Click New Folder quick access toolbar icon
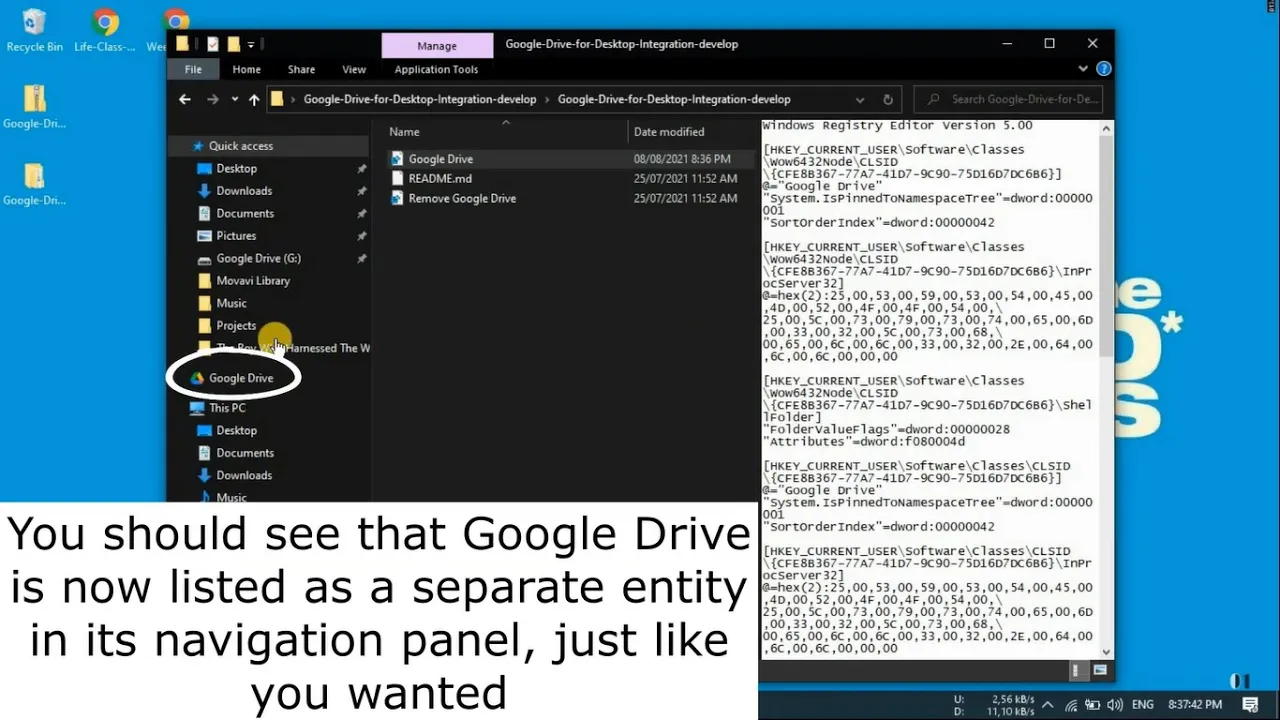Viewport: 1280px width, 720px height. (x=233, y=44)
